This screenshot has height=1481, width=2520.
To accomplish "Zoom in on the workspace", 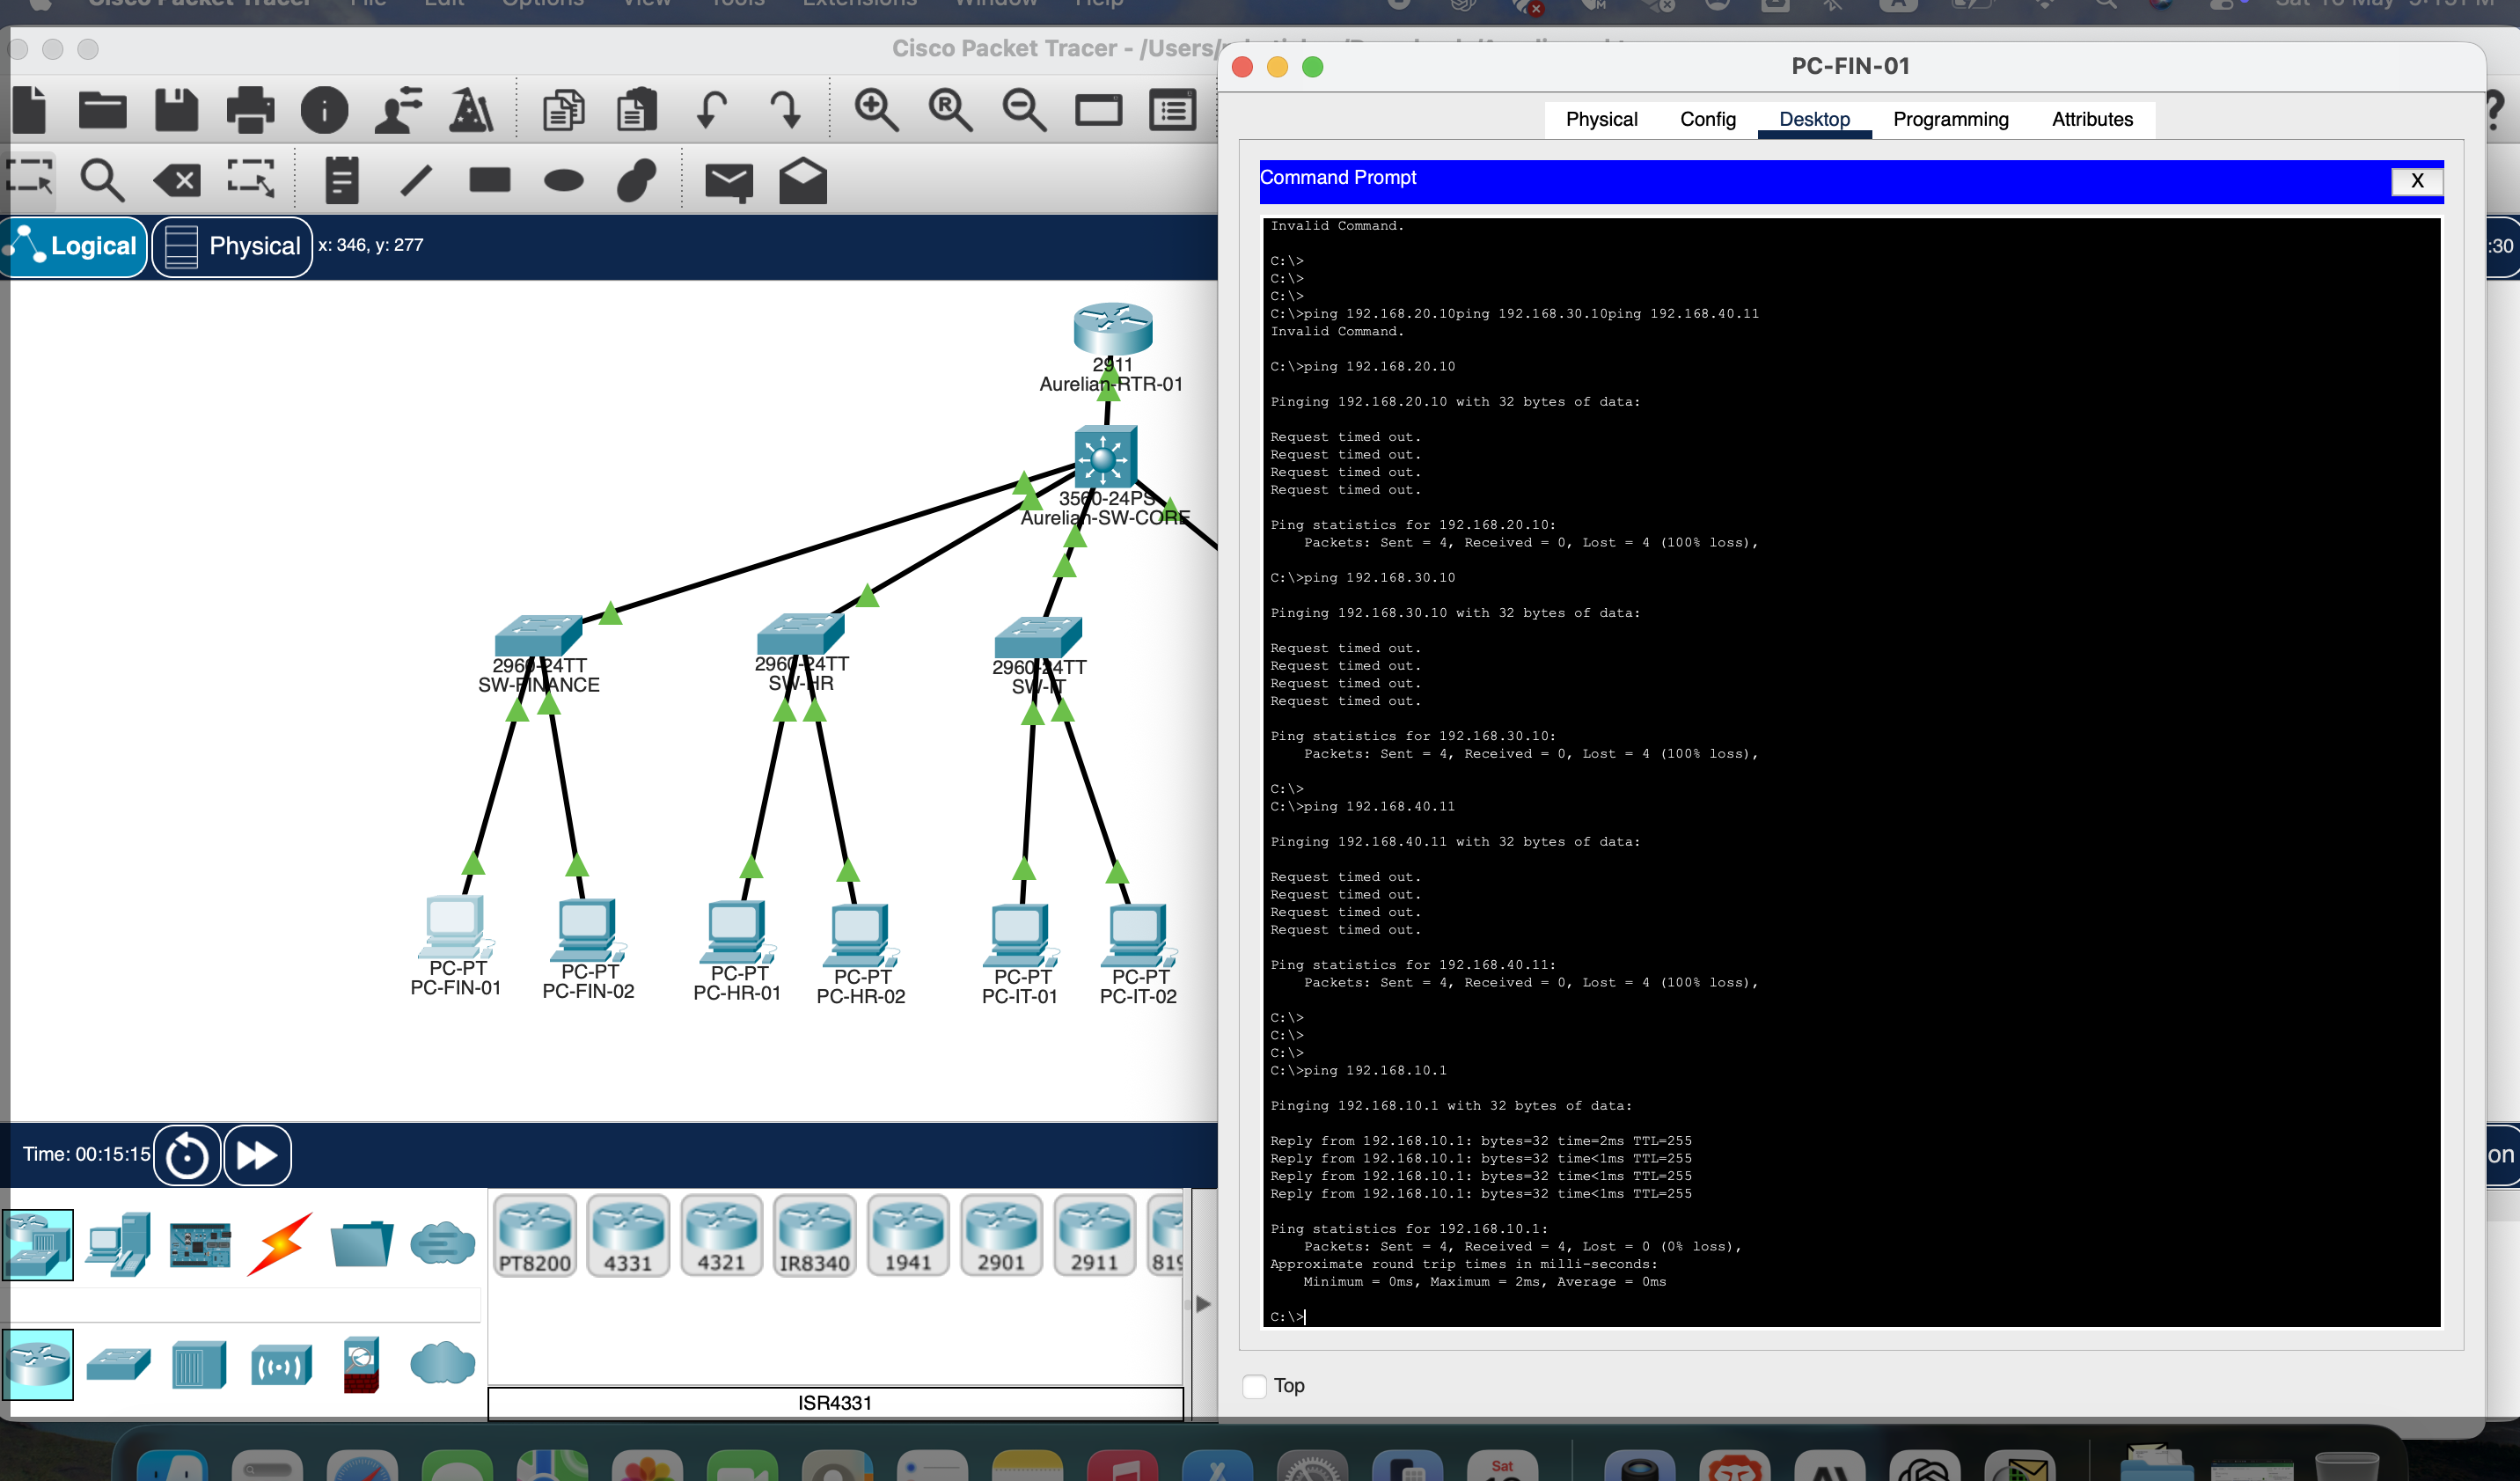I will pyautogui.click(x=876, y=109).
